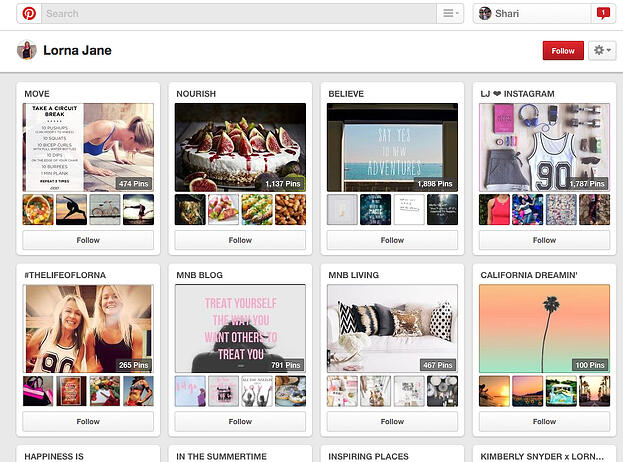Click the Lorna Jane profile name heading
This screenshot has width=623, height=462.
coord(77,50)
